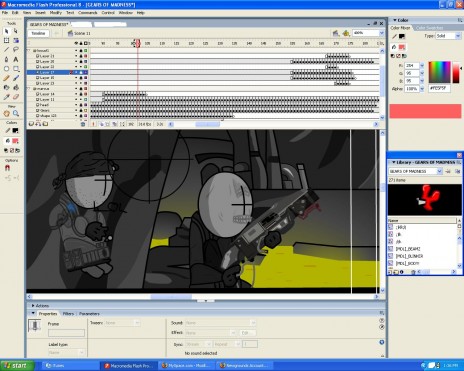This screenshot has width=464, height=371.
Task: Select the Zoom magnifier tool
Action: click(x=16, y=113)
